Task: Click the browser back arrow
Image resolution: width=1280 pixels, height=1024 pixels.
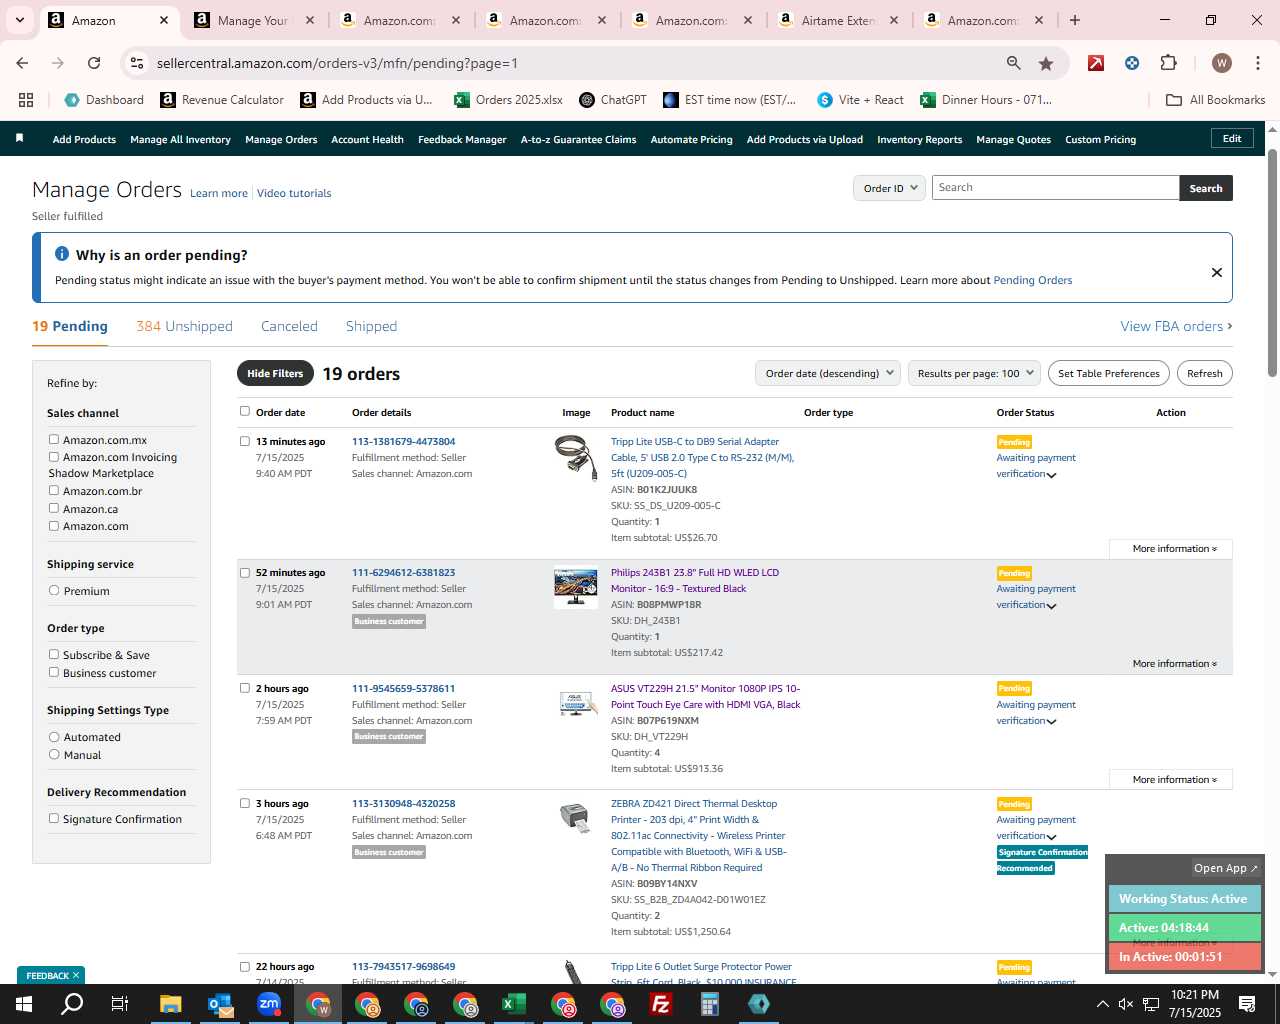Action: point(22,63)
